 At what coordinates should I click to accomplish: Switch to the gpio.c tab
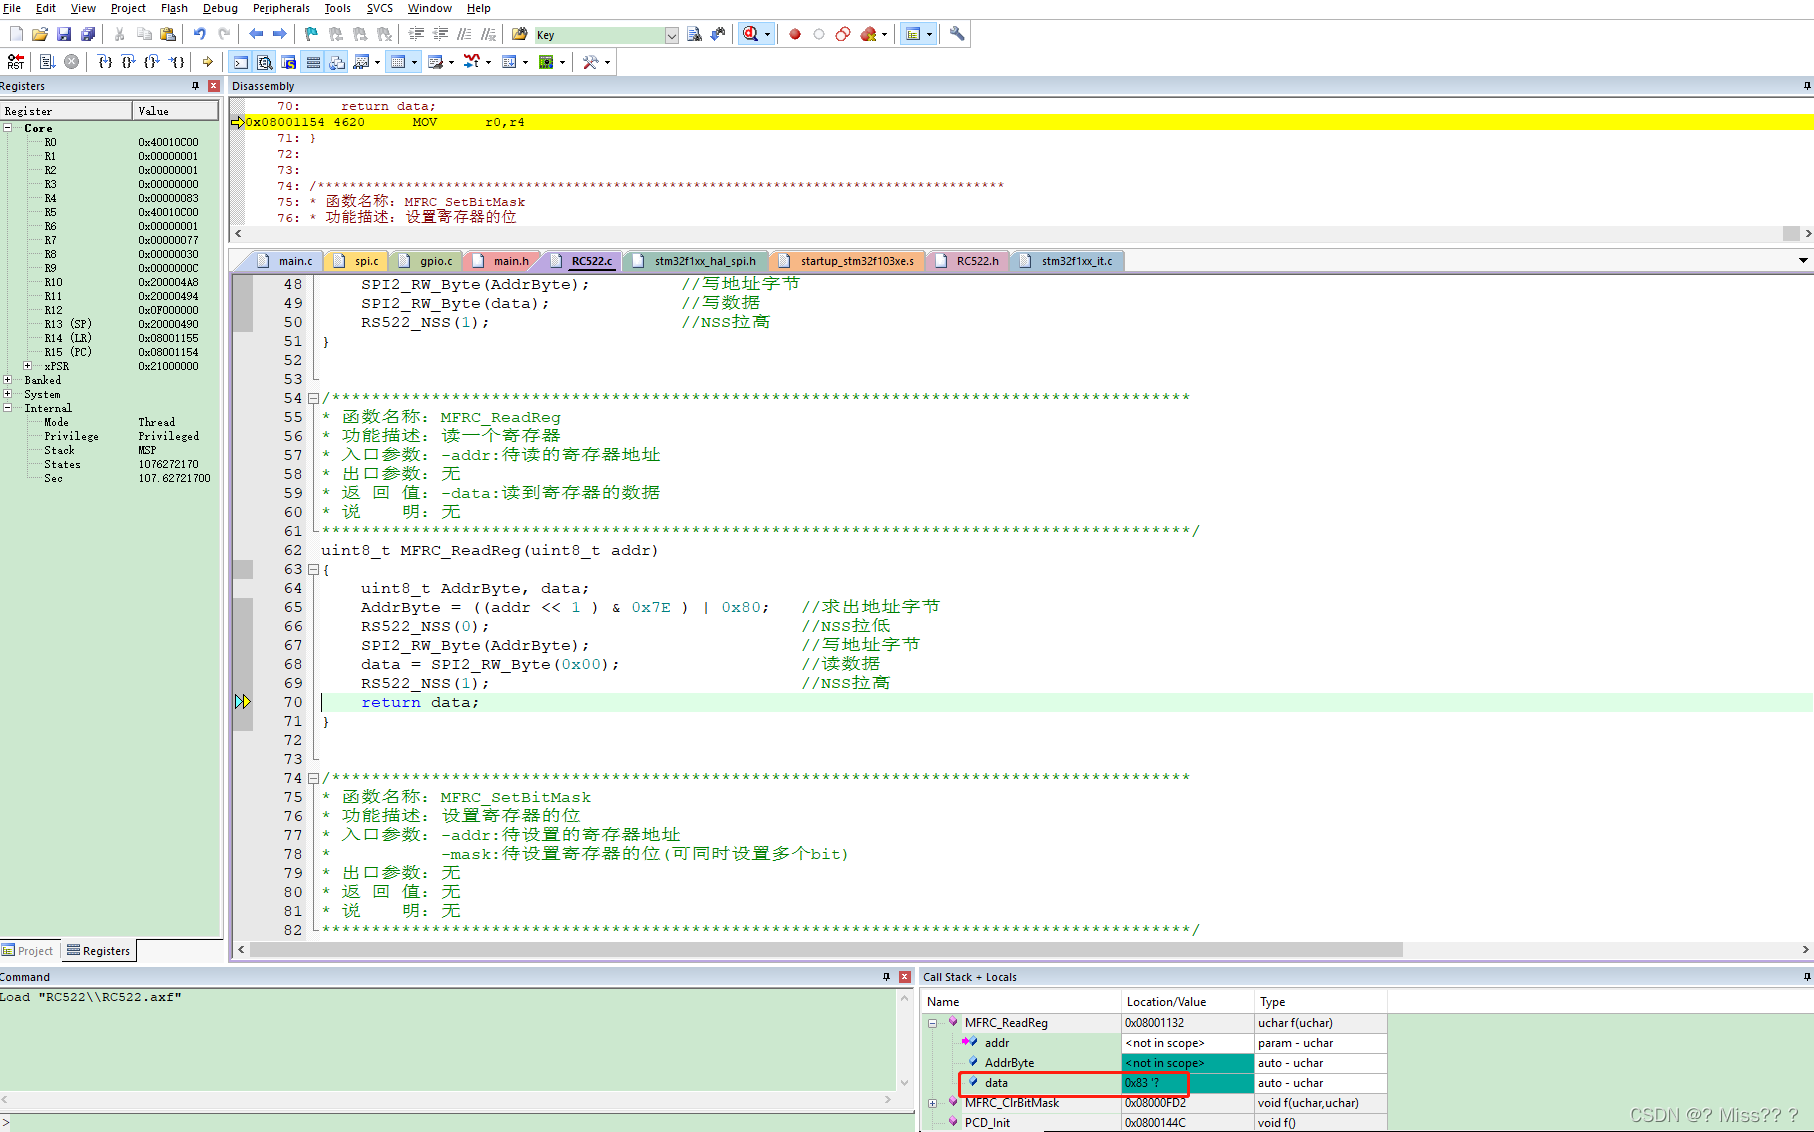click(x=426, y=261)
